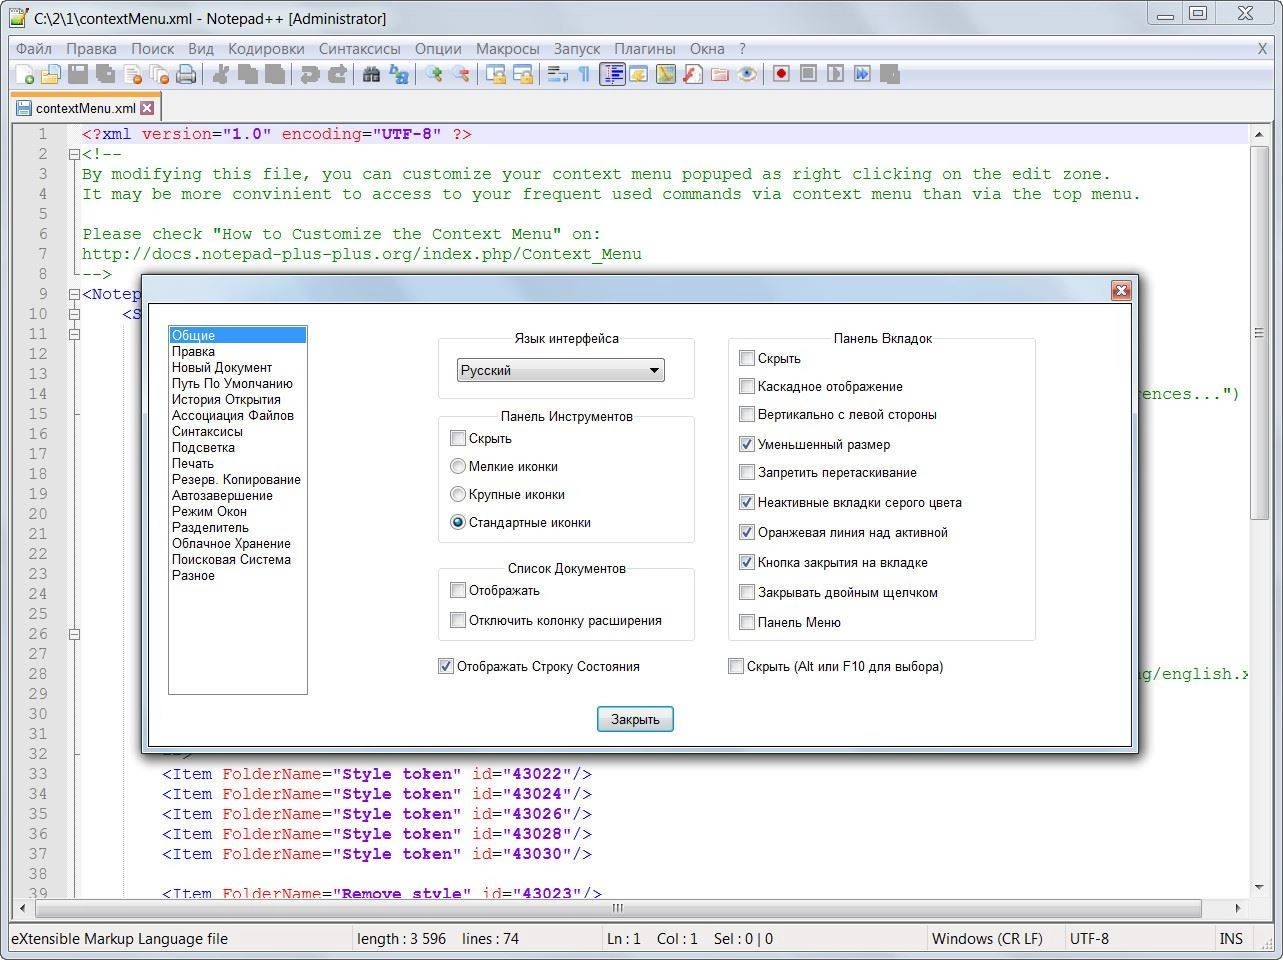Start macro recording with red dot icon
Image resolution: width=1283 pixels, height=960 pixels.
coord(781,74)
